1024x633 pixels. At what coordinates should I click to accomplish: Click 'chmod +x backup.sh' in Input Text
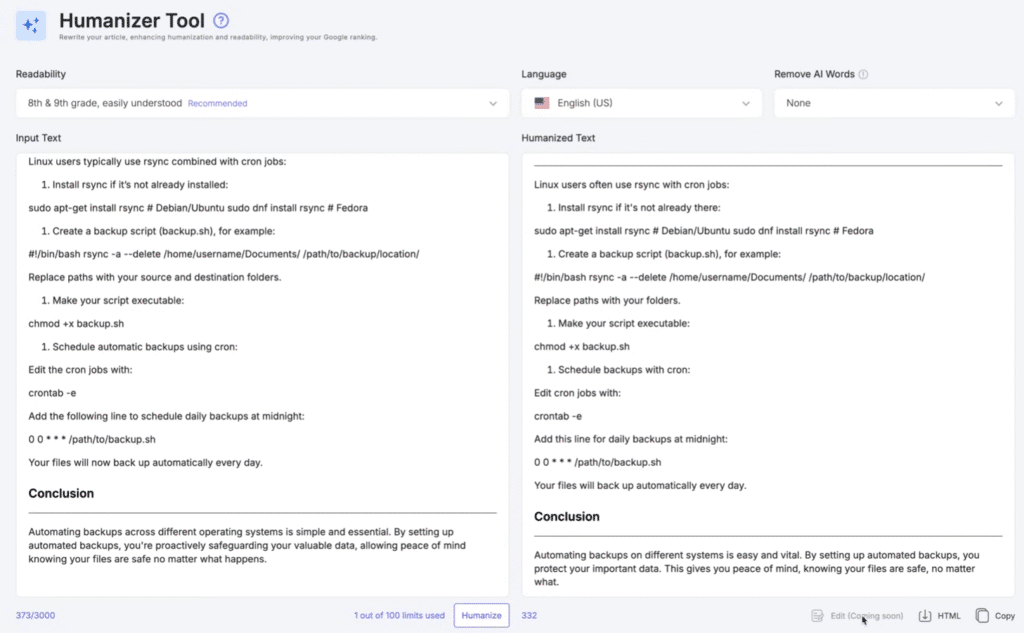[76, 323]
